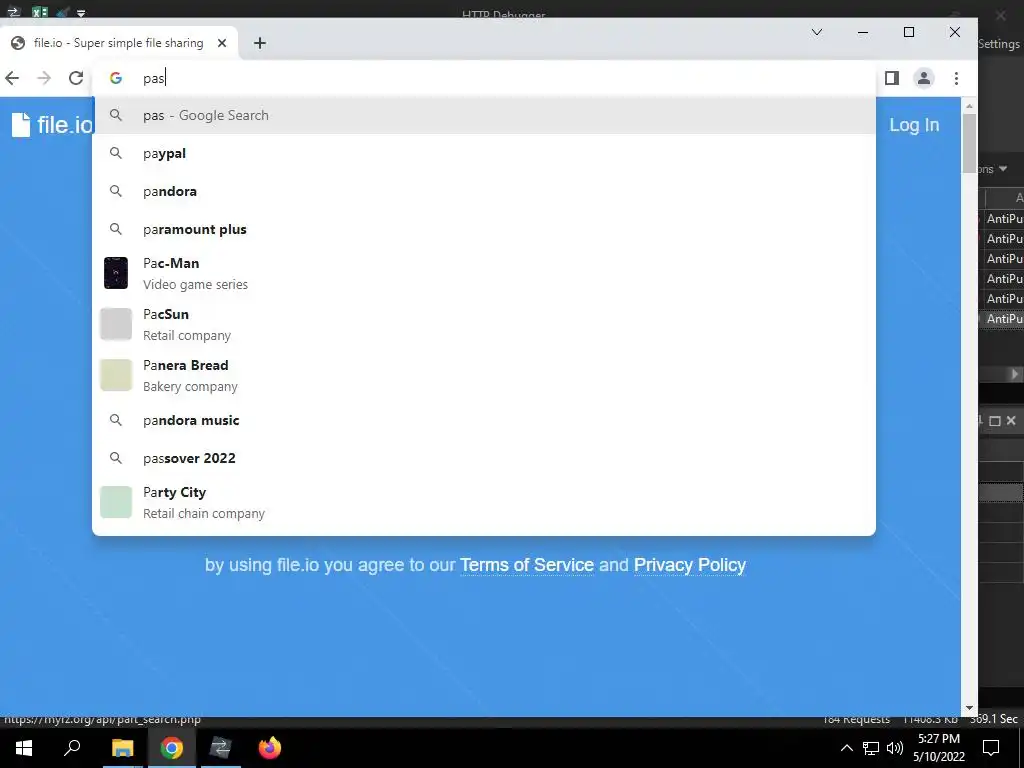Click Chrome's forward navigation arrow

[x=44, y=78]
